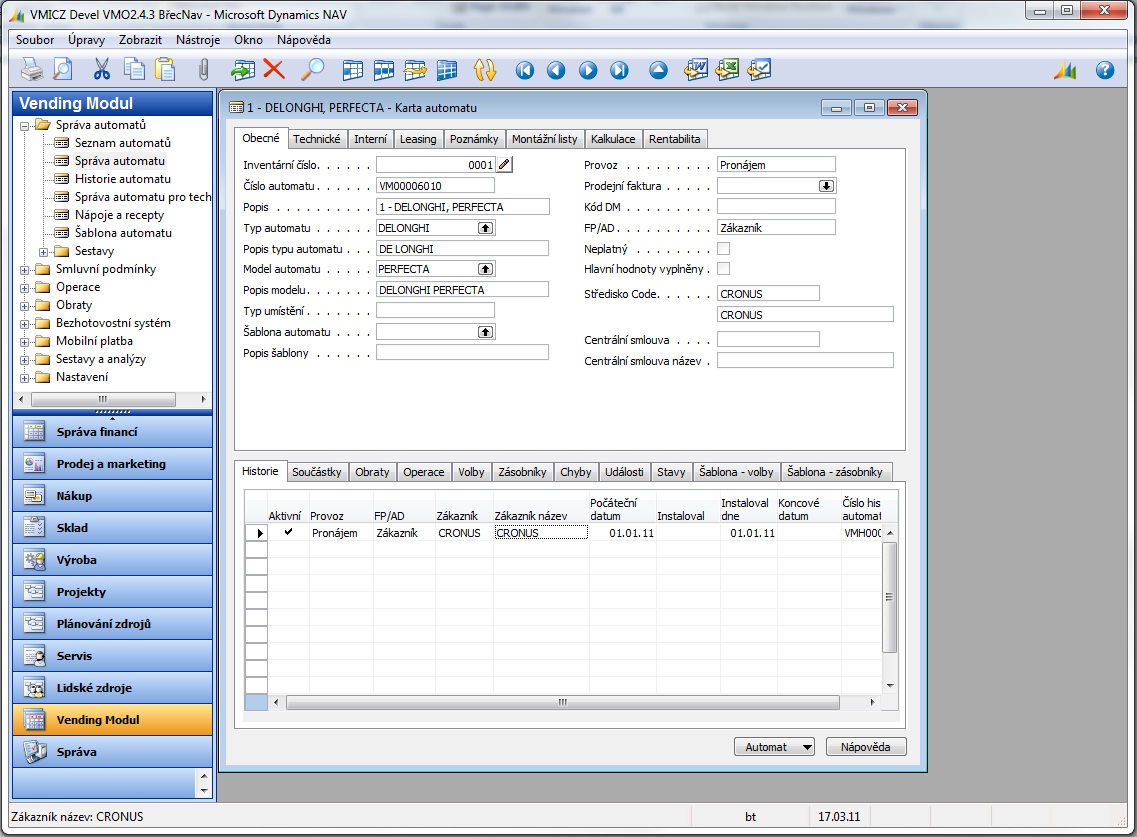
Task: Go to Last record arrow
Action: click(x=619, y=70)
